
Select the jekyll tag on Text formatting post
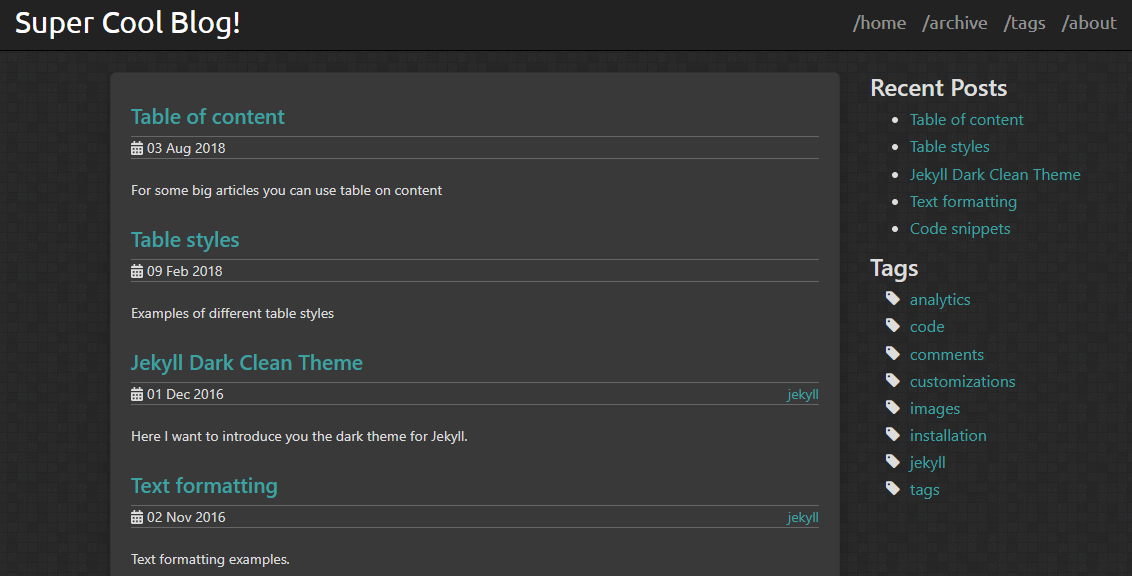coord(803,518)
